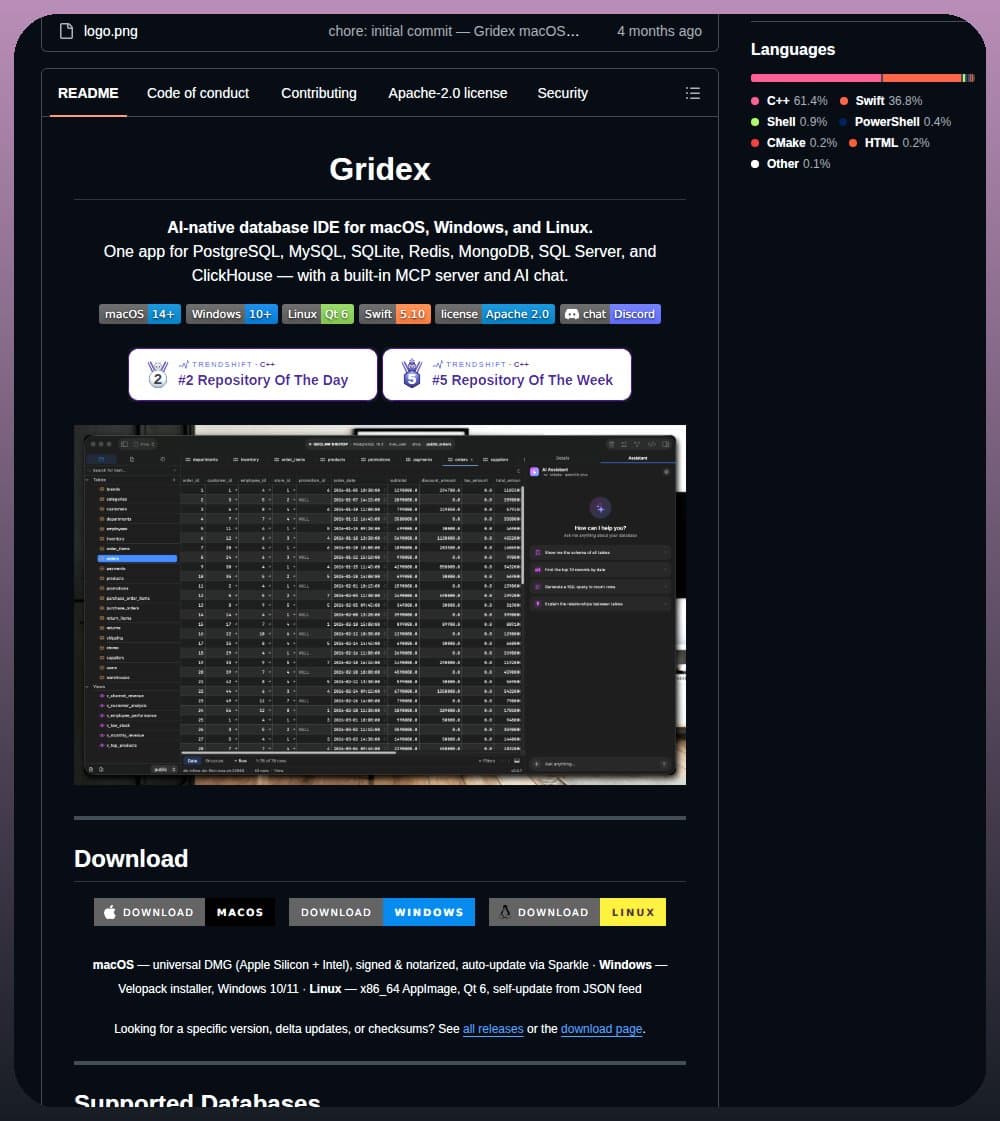Click the Languages sidebar heading
Image resolution: width=1000 pixels, height=1121 pixels.
(793, 49)
